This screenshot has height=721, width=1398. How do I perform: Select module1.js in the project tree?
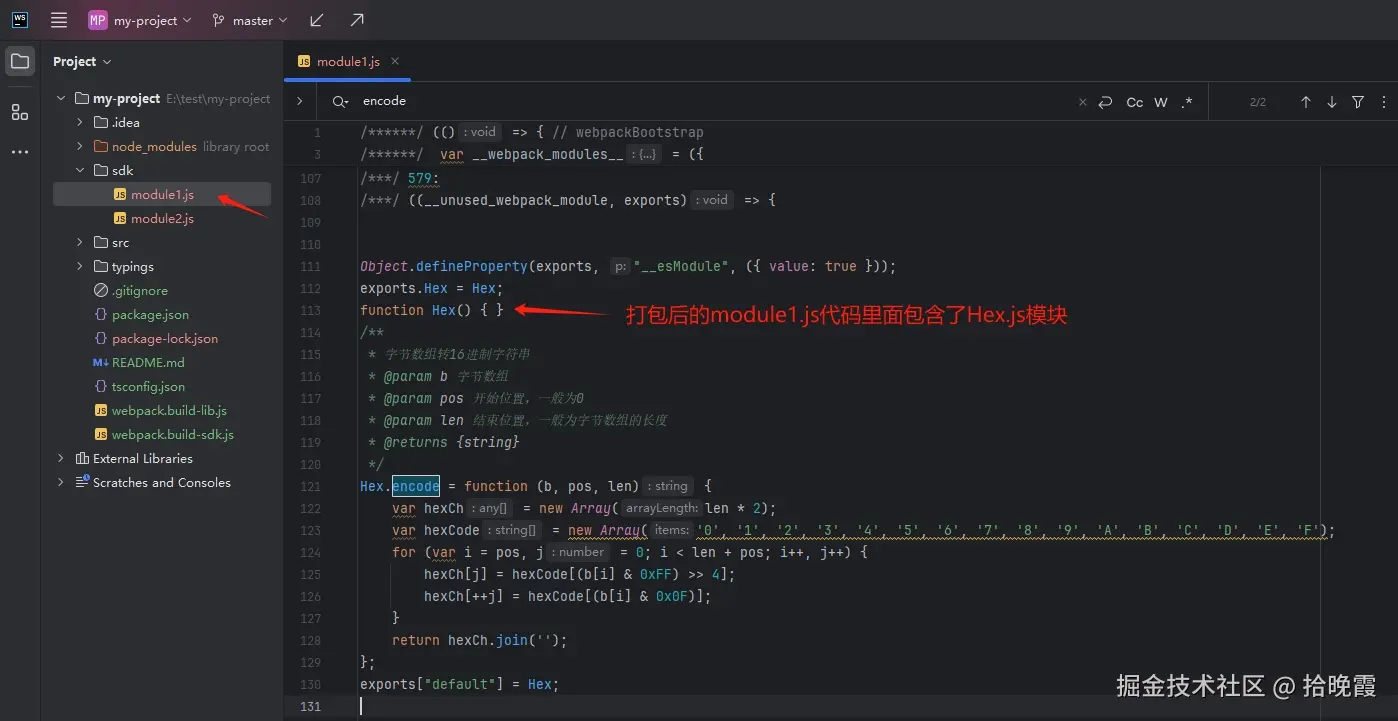pos(162,194)
